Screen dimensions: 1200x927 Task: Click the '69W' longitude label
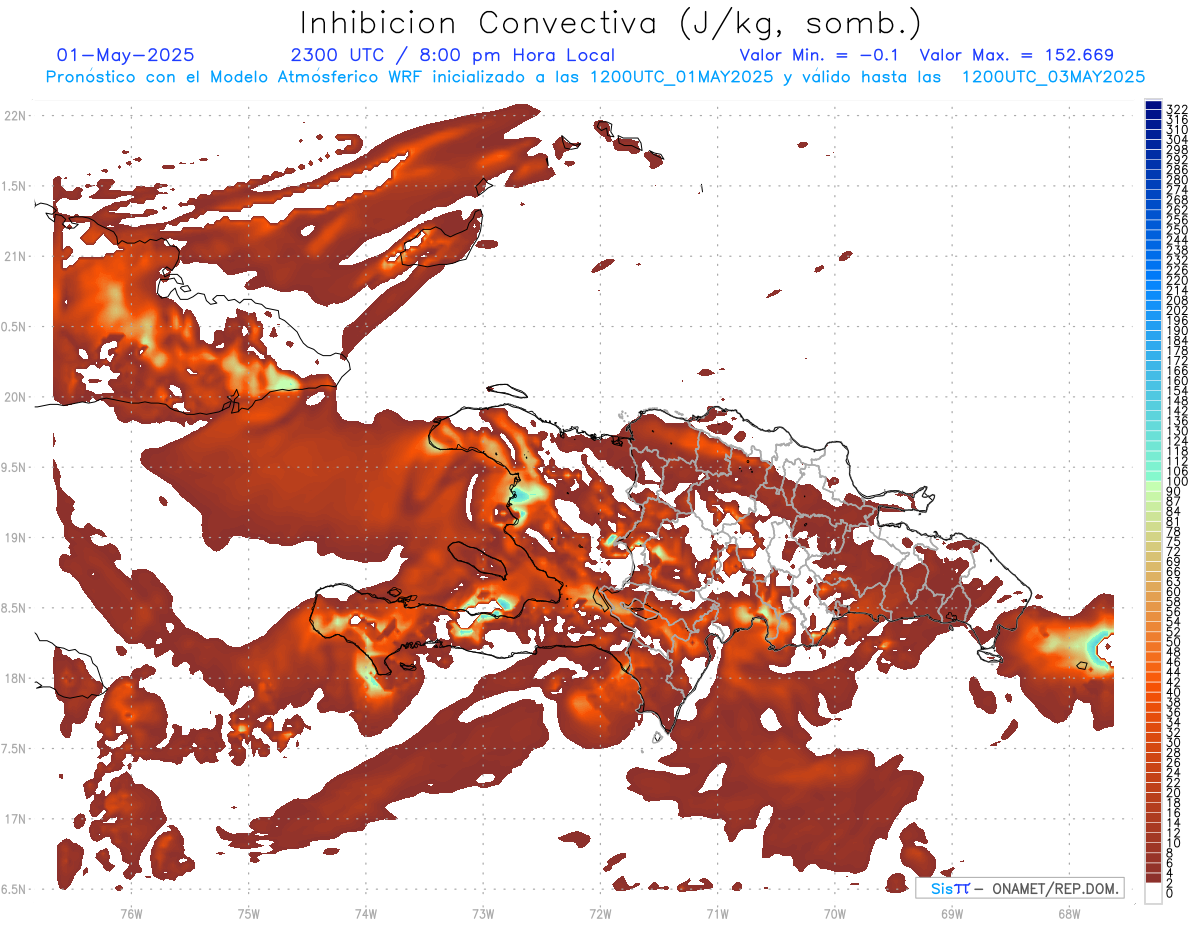pos(952,913)
